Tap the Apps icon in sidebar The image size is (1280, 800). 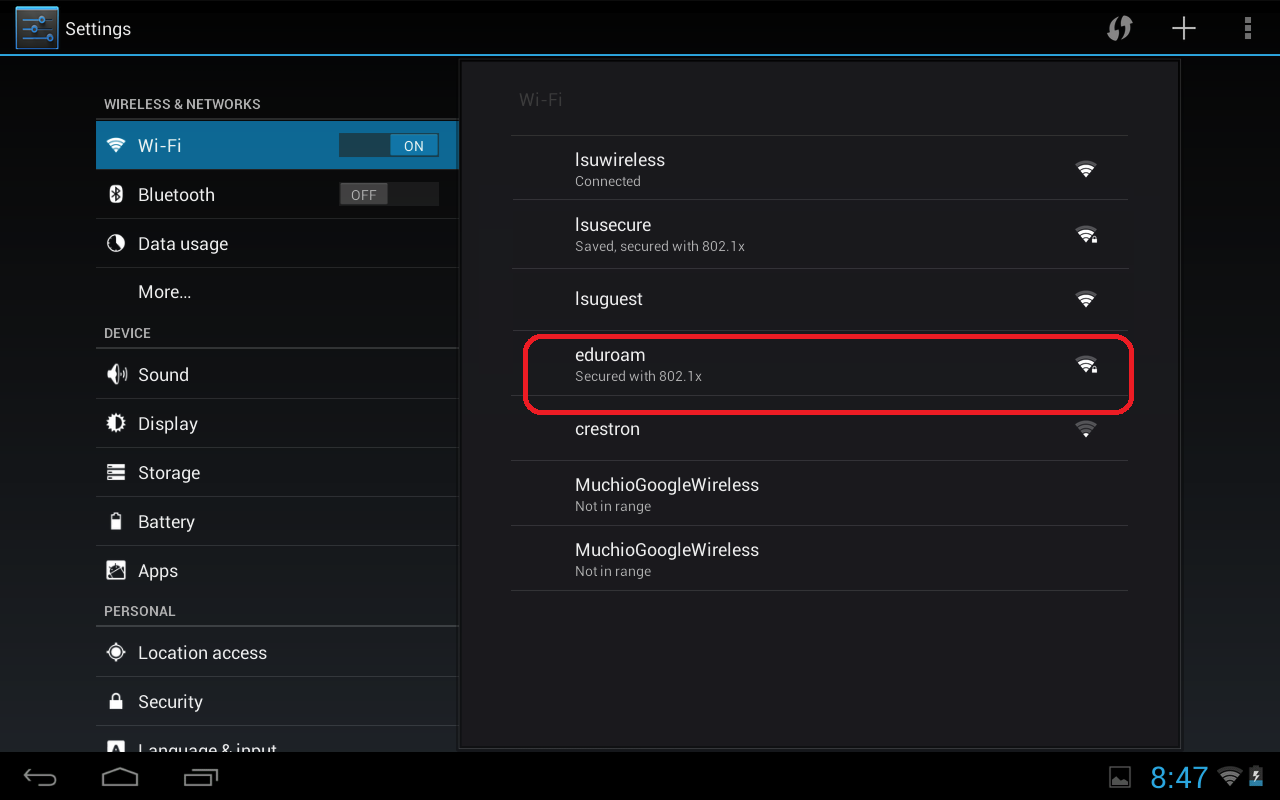pos(116,570)
